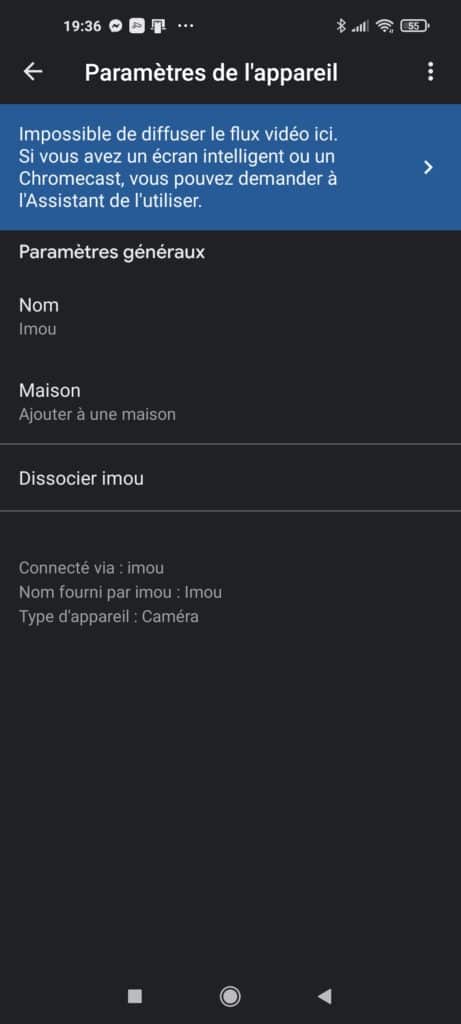Select 'Ajouter à une maison' subtitle

point(97,415)
